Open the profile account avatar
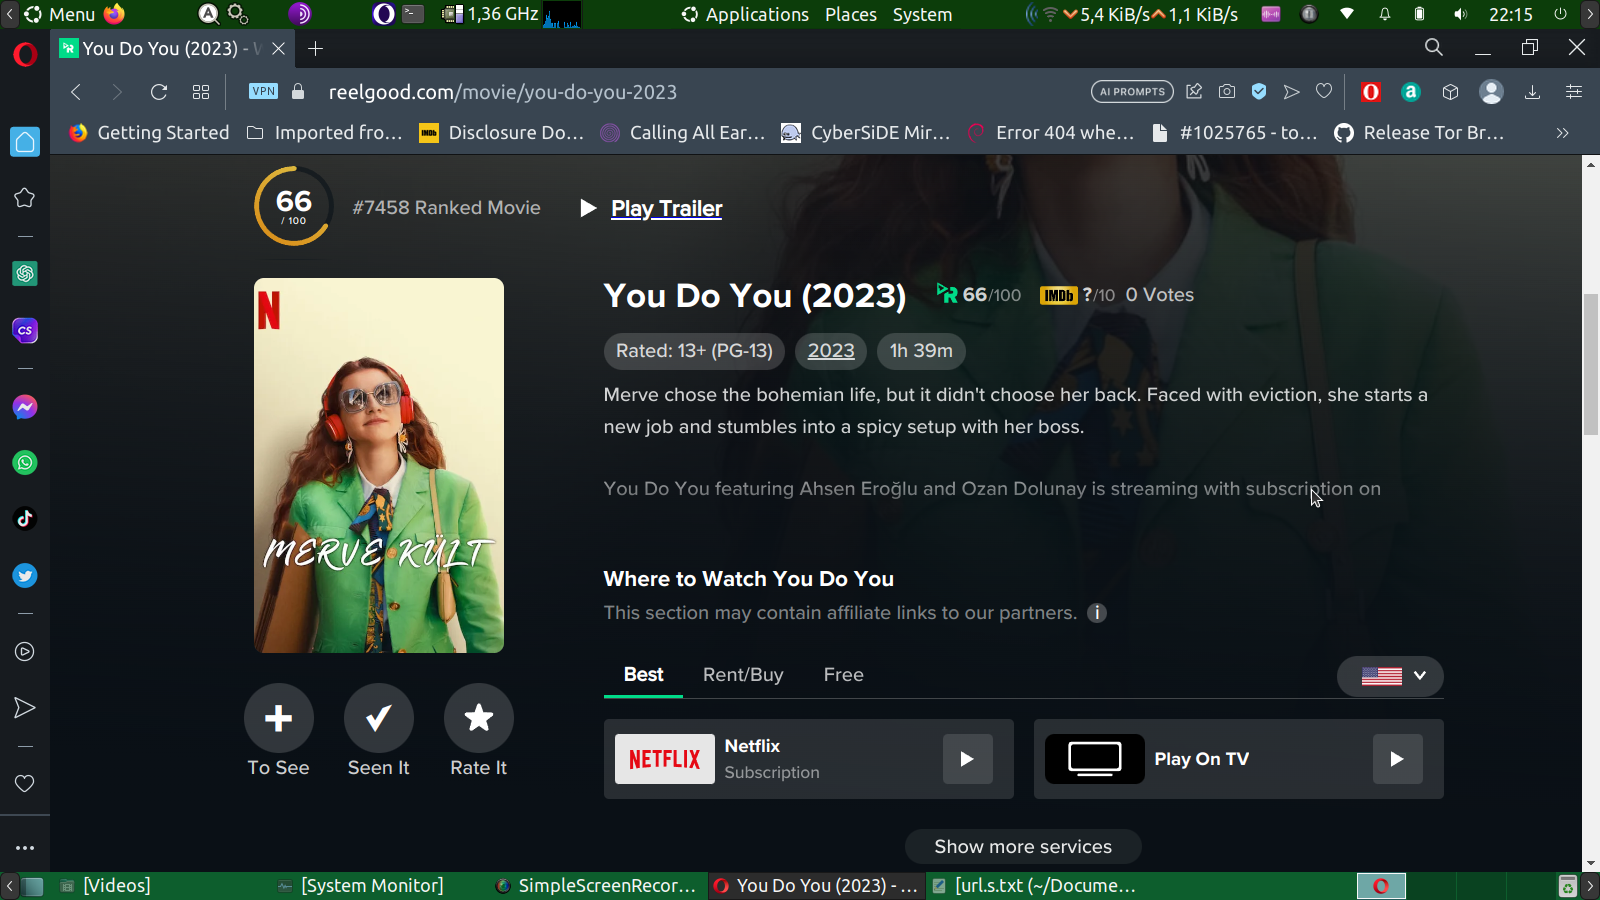The image size is (1600, 900). pos(1491,92)
